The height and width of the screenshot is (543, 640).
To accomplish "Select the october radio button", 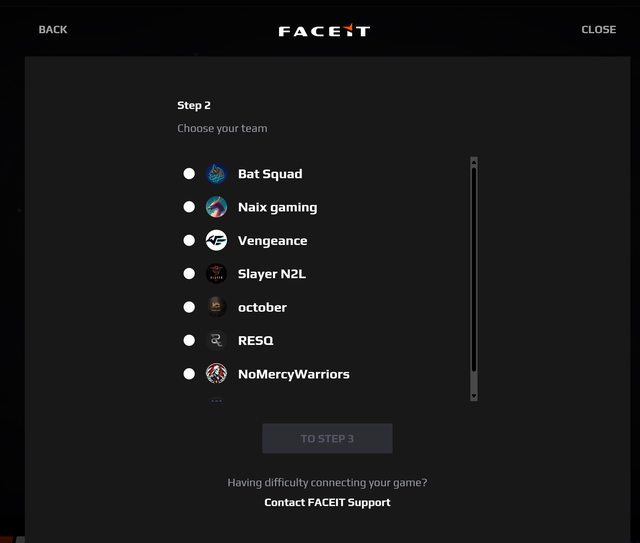I will coord(189,307).
